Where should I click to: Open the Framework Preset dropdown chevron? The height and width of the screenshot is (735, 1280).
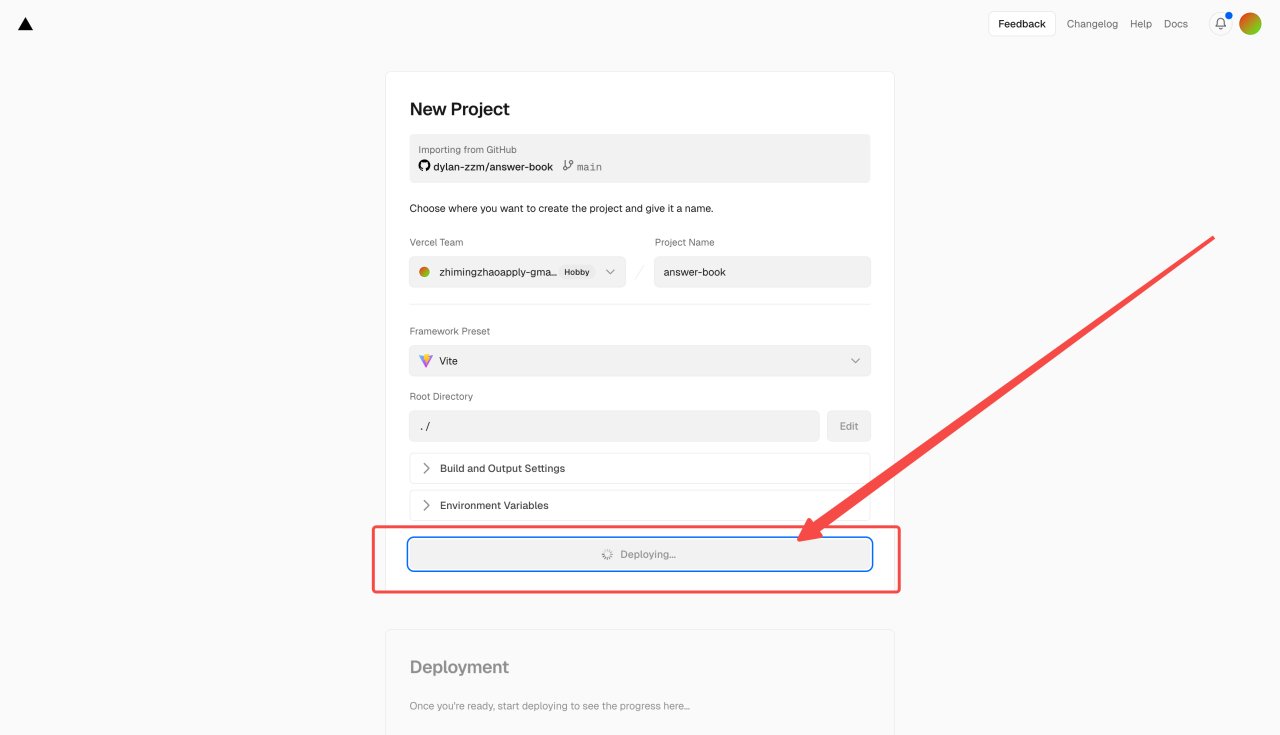tap(855, 361)
